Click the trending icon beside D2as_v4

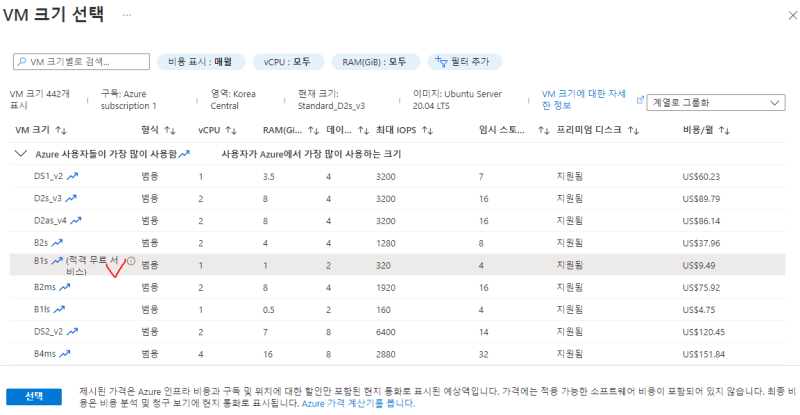(76, 221)
